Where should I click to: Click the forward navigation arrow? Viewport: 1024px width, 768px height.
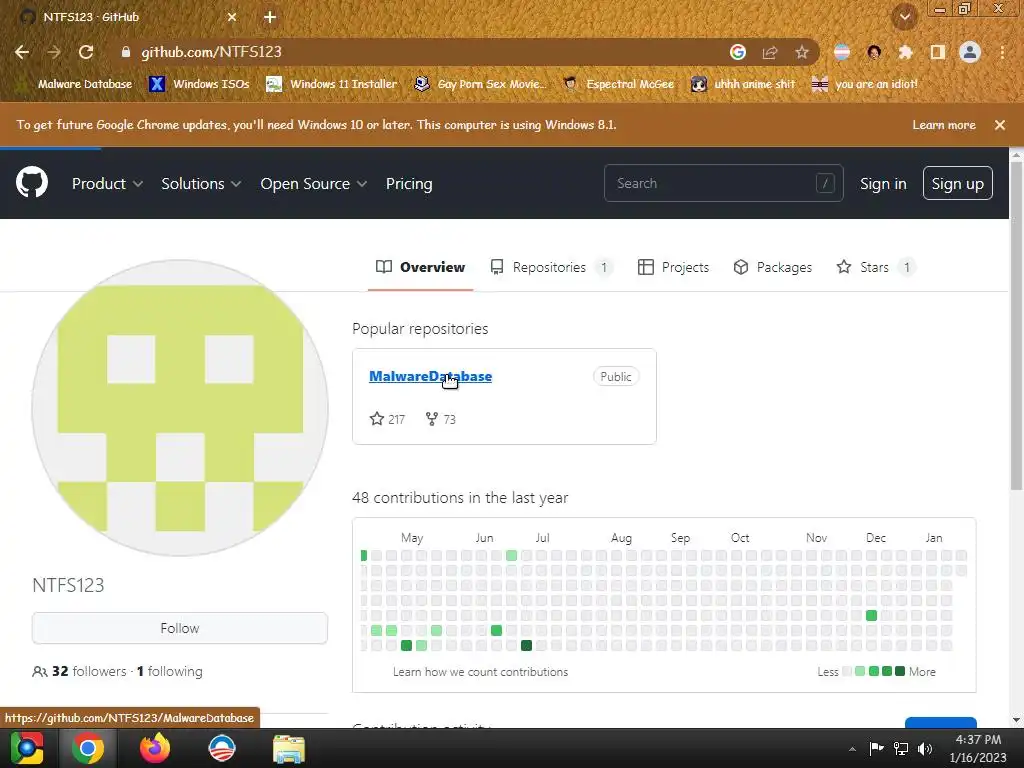[54, 52]
